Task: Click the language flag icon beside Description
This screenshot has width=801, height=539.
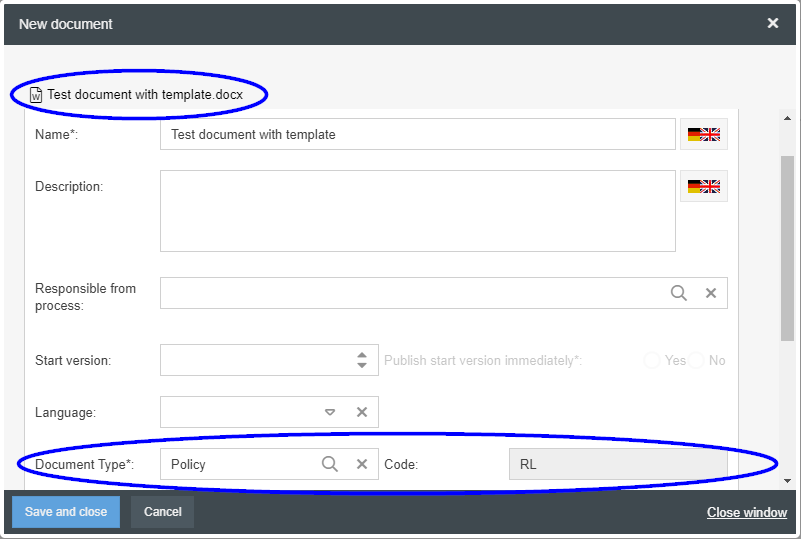Action: (x=704, y=186)
